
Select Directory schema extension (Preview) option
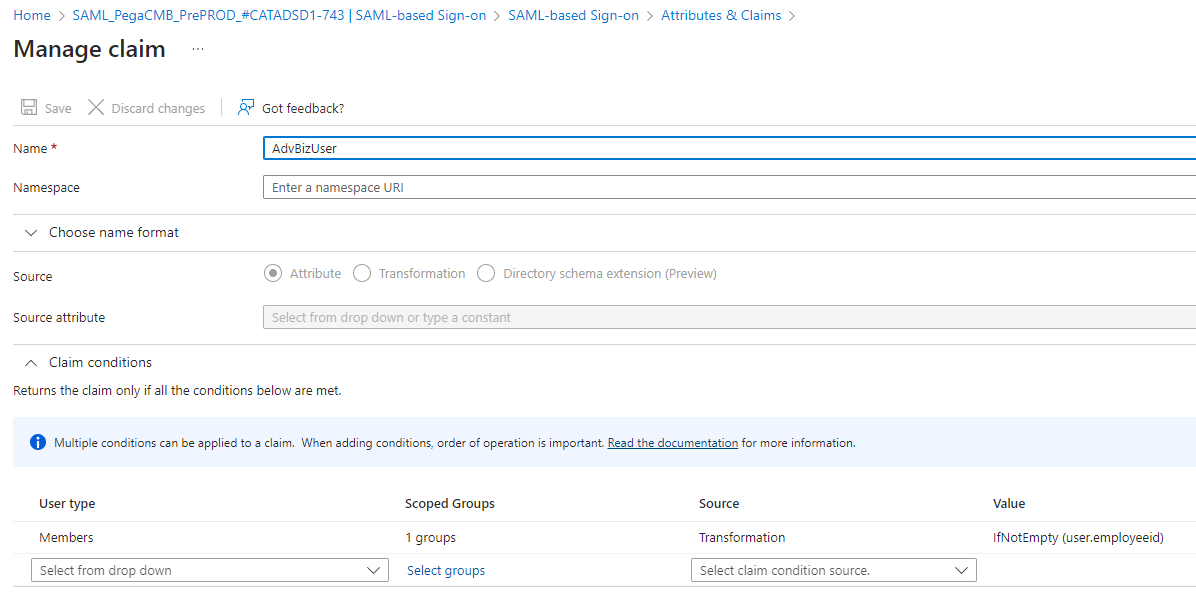click(x=486, y=273)
